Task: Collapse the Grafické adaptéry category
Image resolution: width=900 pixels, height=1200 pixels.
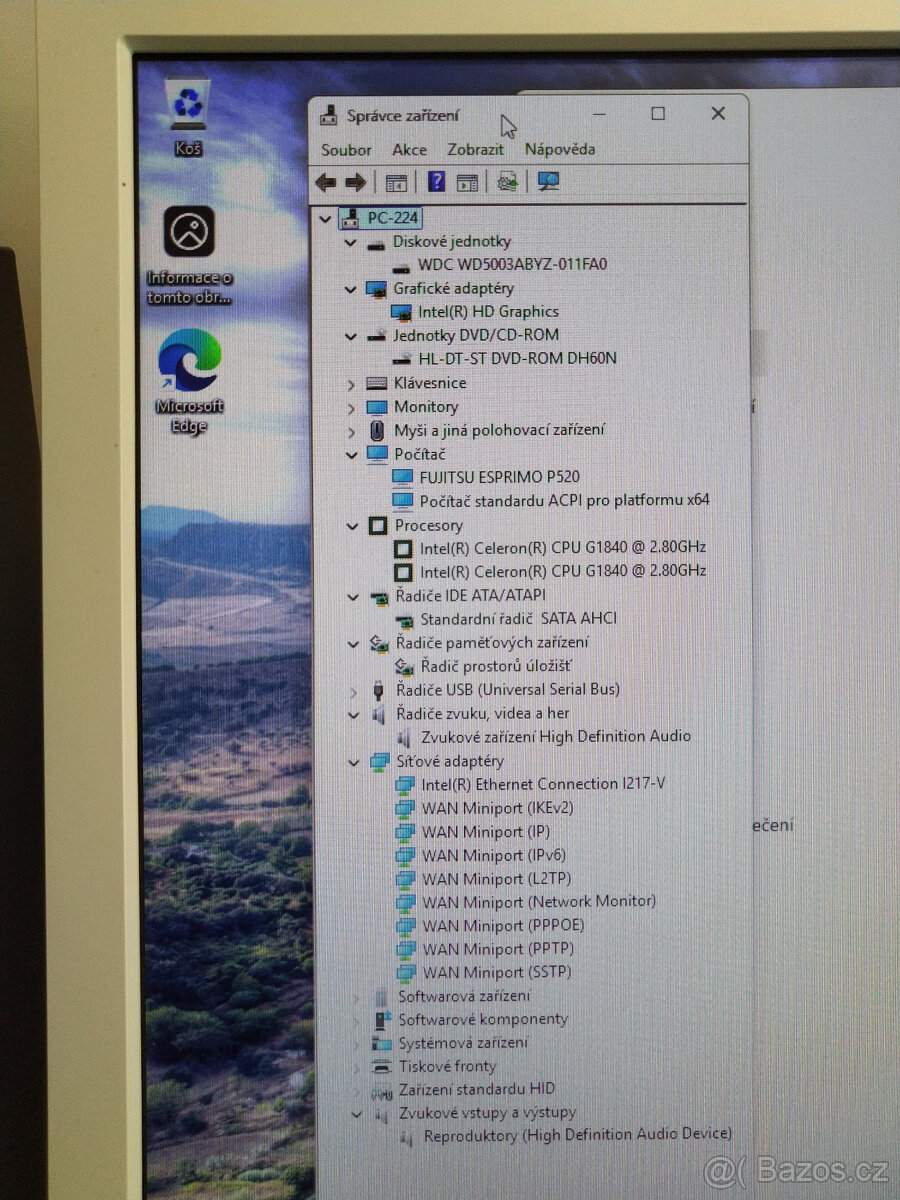Action: coord(350,289)
